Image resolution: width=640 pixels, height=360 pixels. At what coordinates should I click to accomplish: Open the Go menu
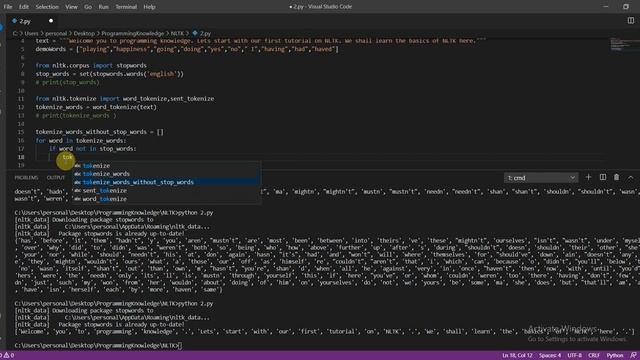[88, 7]
